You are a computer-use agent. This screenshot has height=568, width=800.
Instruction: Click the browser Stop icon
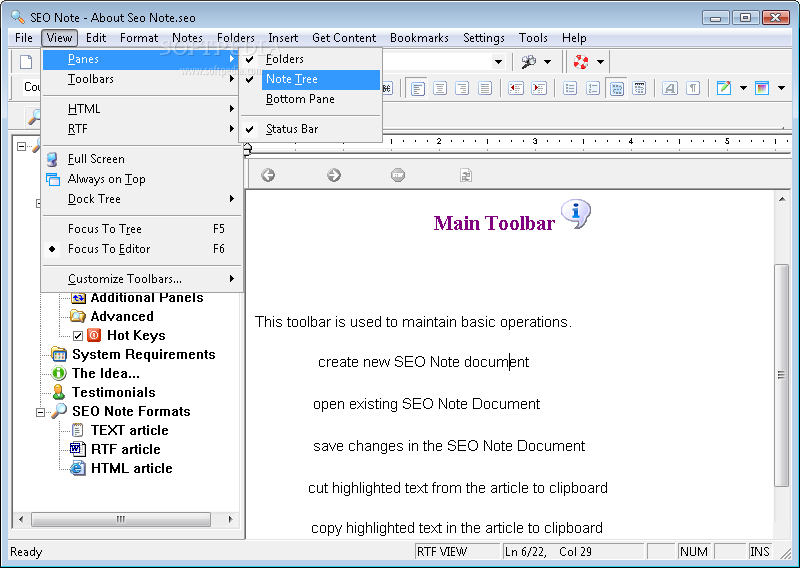pyautogui.click(x=398, y=175)
